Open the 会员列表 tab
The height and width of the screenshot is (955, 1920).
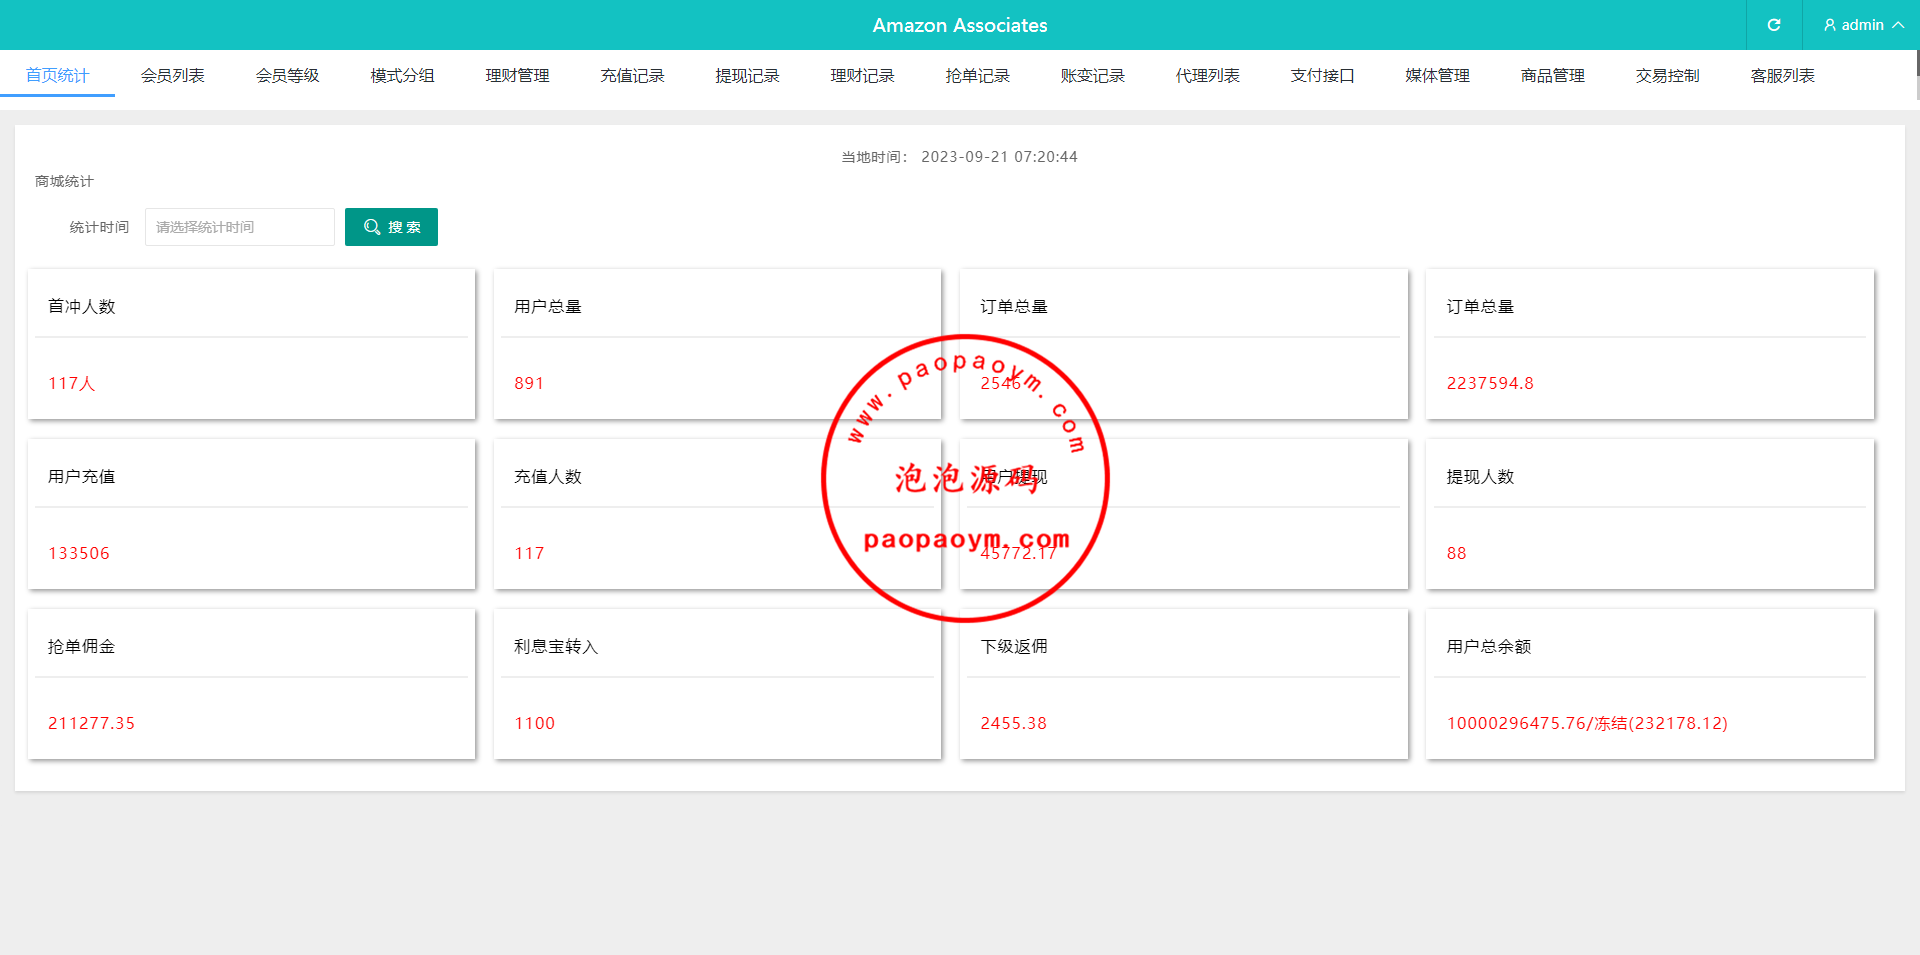[x=172, y=76]
